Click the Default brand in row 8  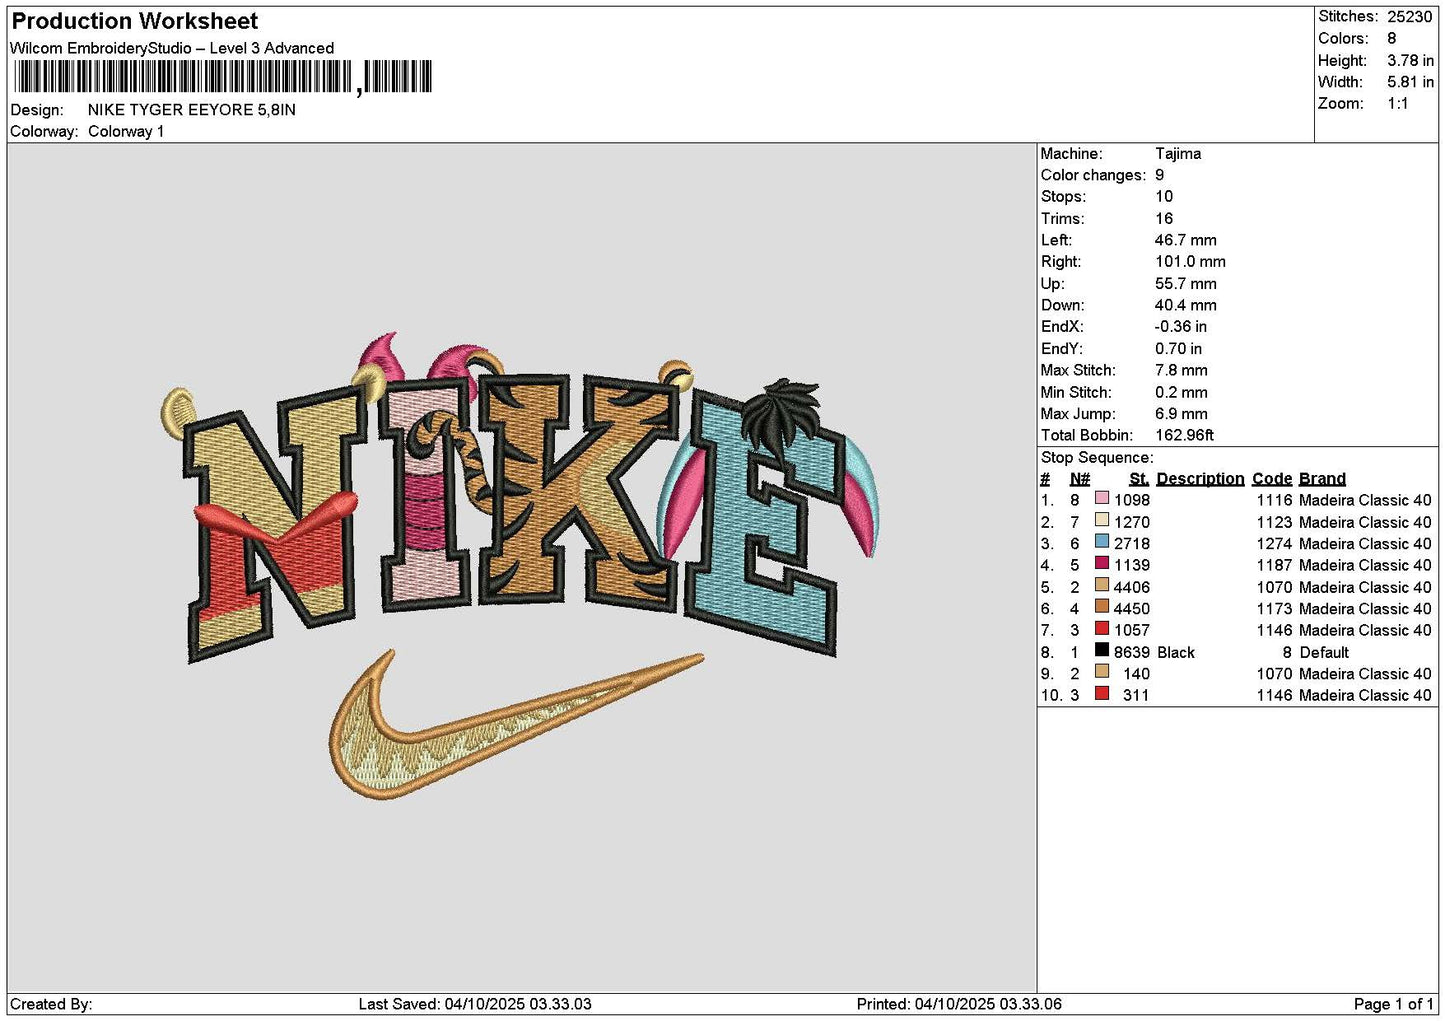coord(1324,652)
